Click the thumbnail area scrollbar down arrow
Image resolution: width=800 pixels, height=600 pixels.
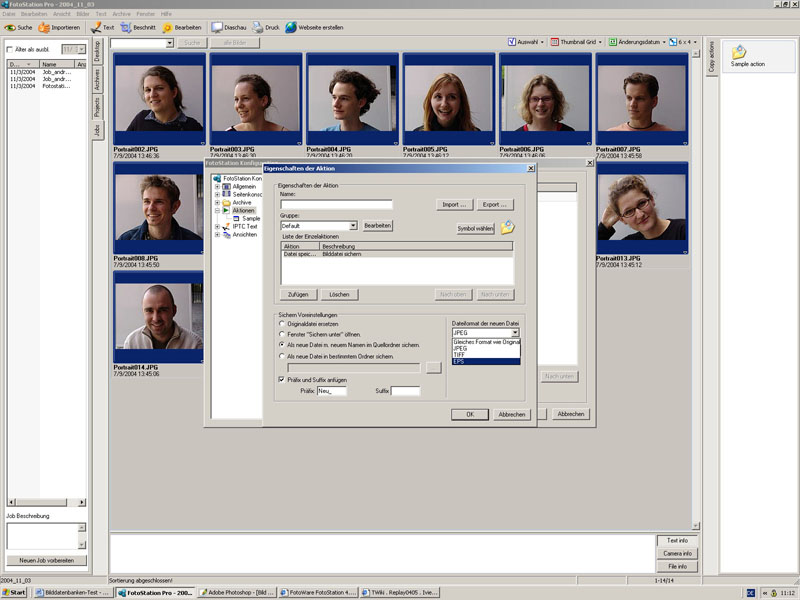696,526
